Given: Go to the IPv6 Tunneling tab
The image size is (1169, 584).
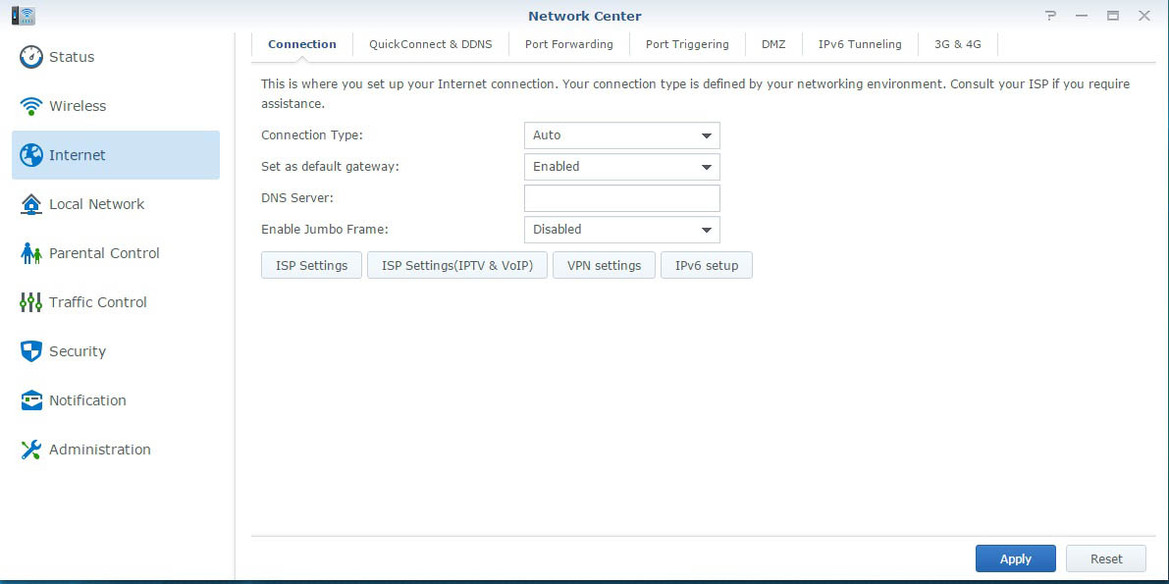Looking at the screenshot, I should 860,44.
